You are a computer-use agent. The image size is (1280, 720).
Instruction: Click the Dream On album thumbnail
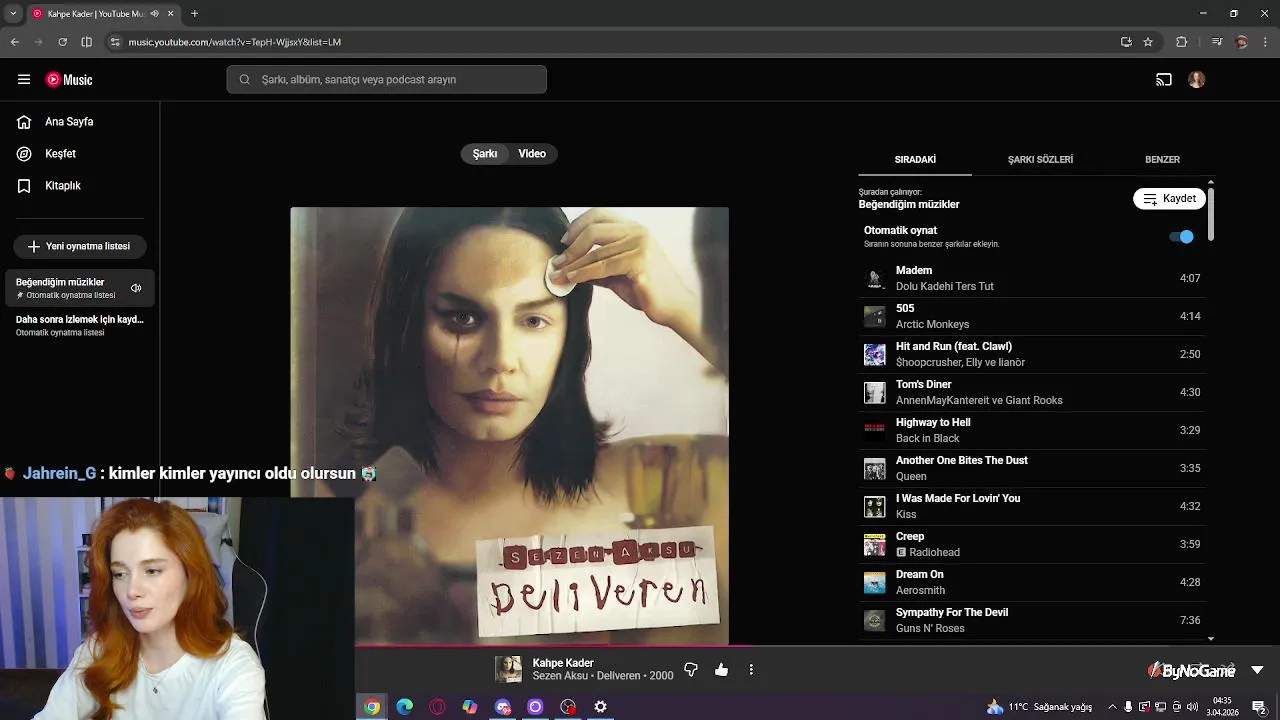[x=875, y=583]
